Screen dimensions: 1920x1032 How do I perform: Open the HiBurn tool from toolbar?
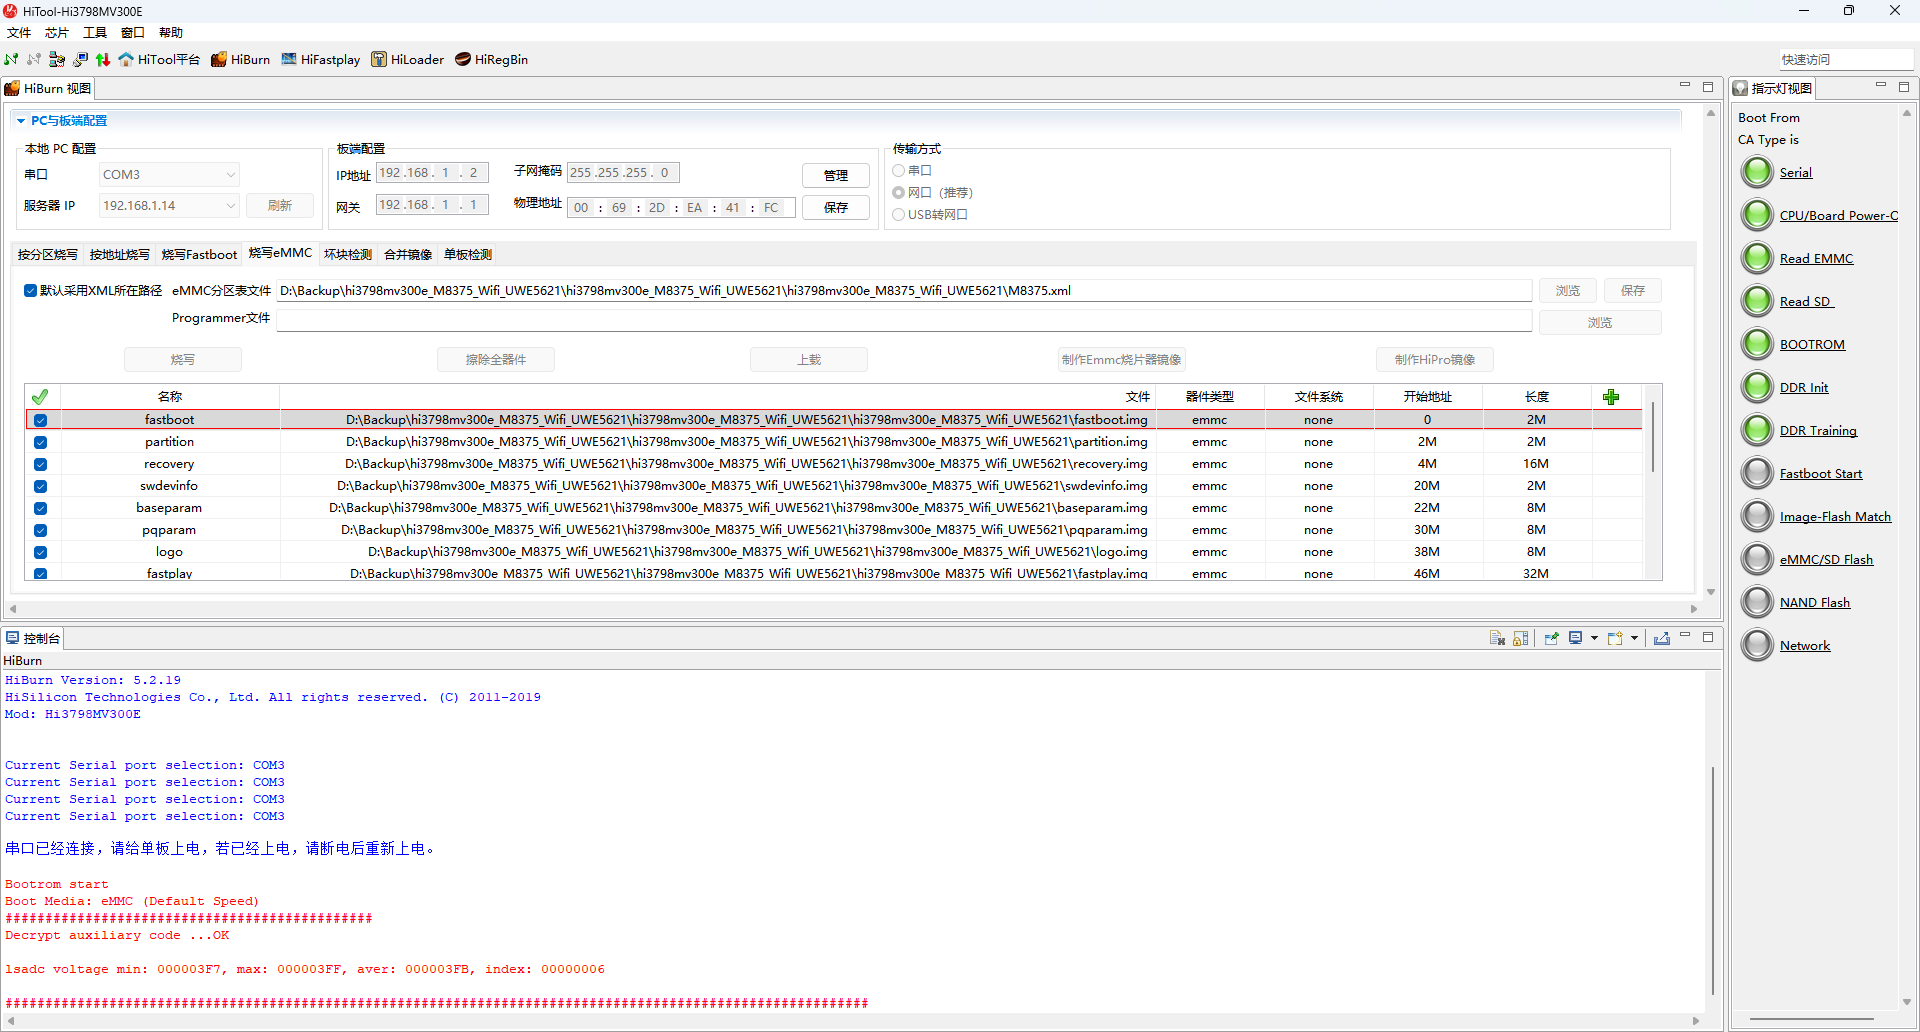(x=240, y=60)
